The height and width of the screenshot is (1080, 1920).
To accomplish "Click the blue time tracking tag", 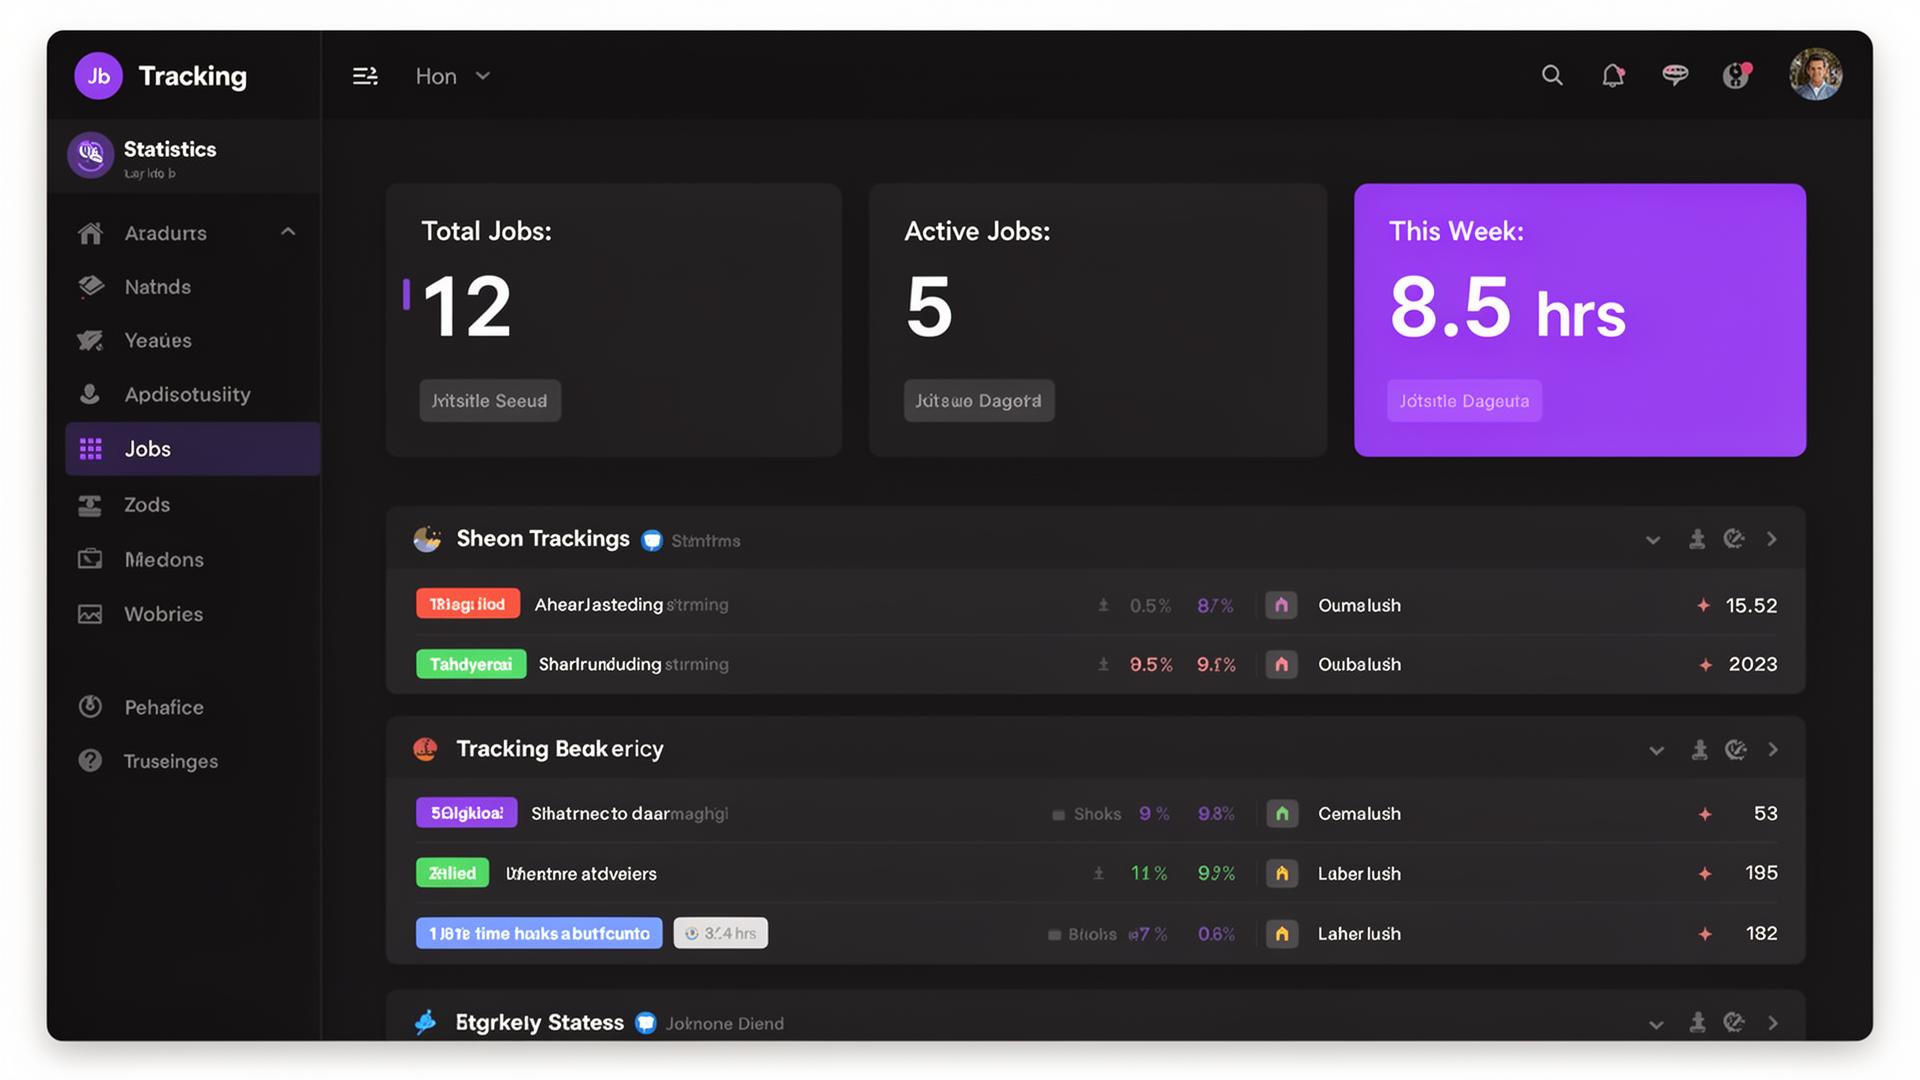I will [x=539, y=933].
